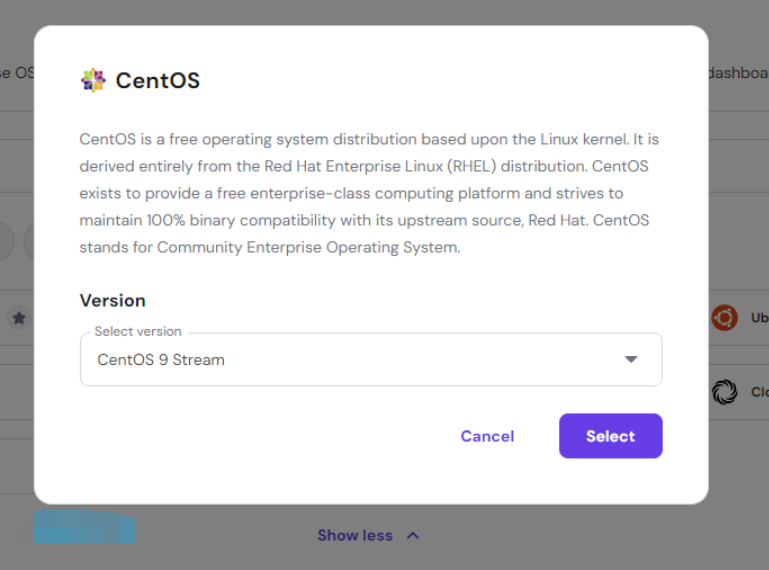Click the round chip at the left edge

[x=7, y=242]
